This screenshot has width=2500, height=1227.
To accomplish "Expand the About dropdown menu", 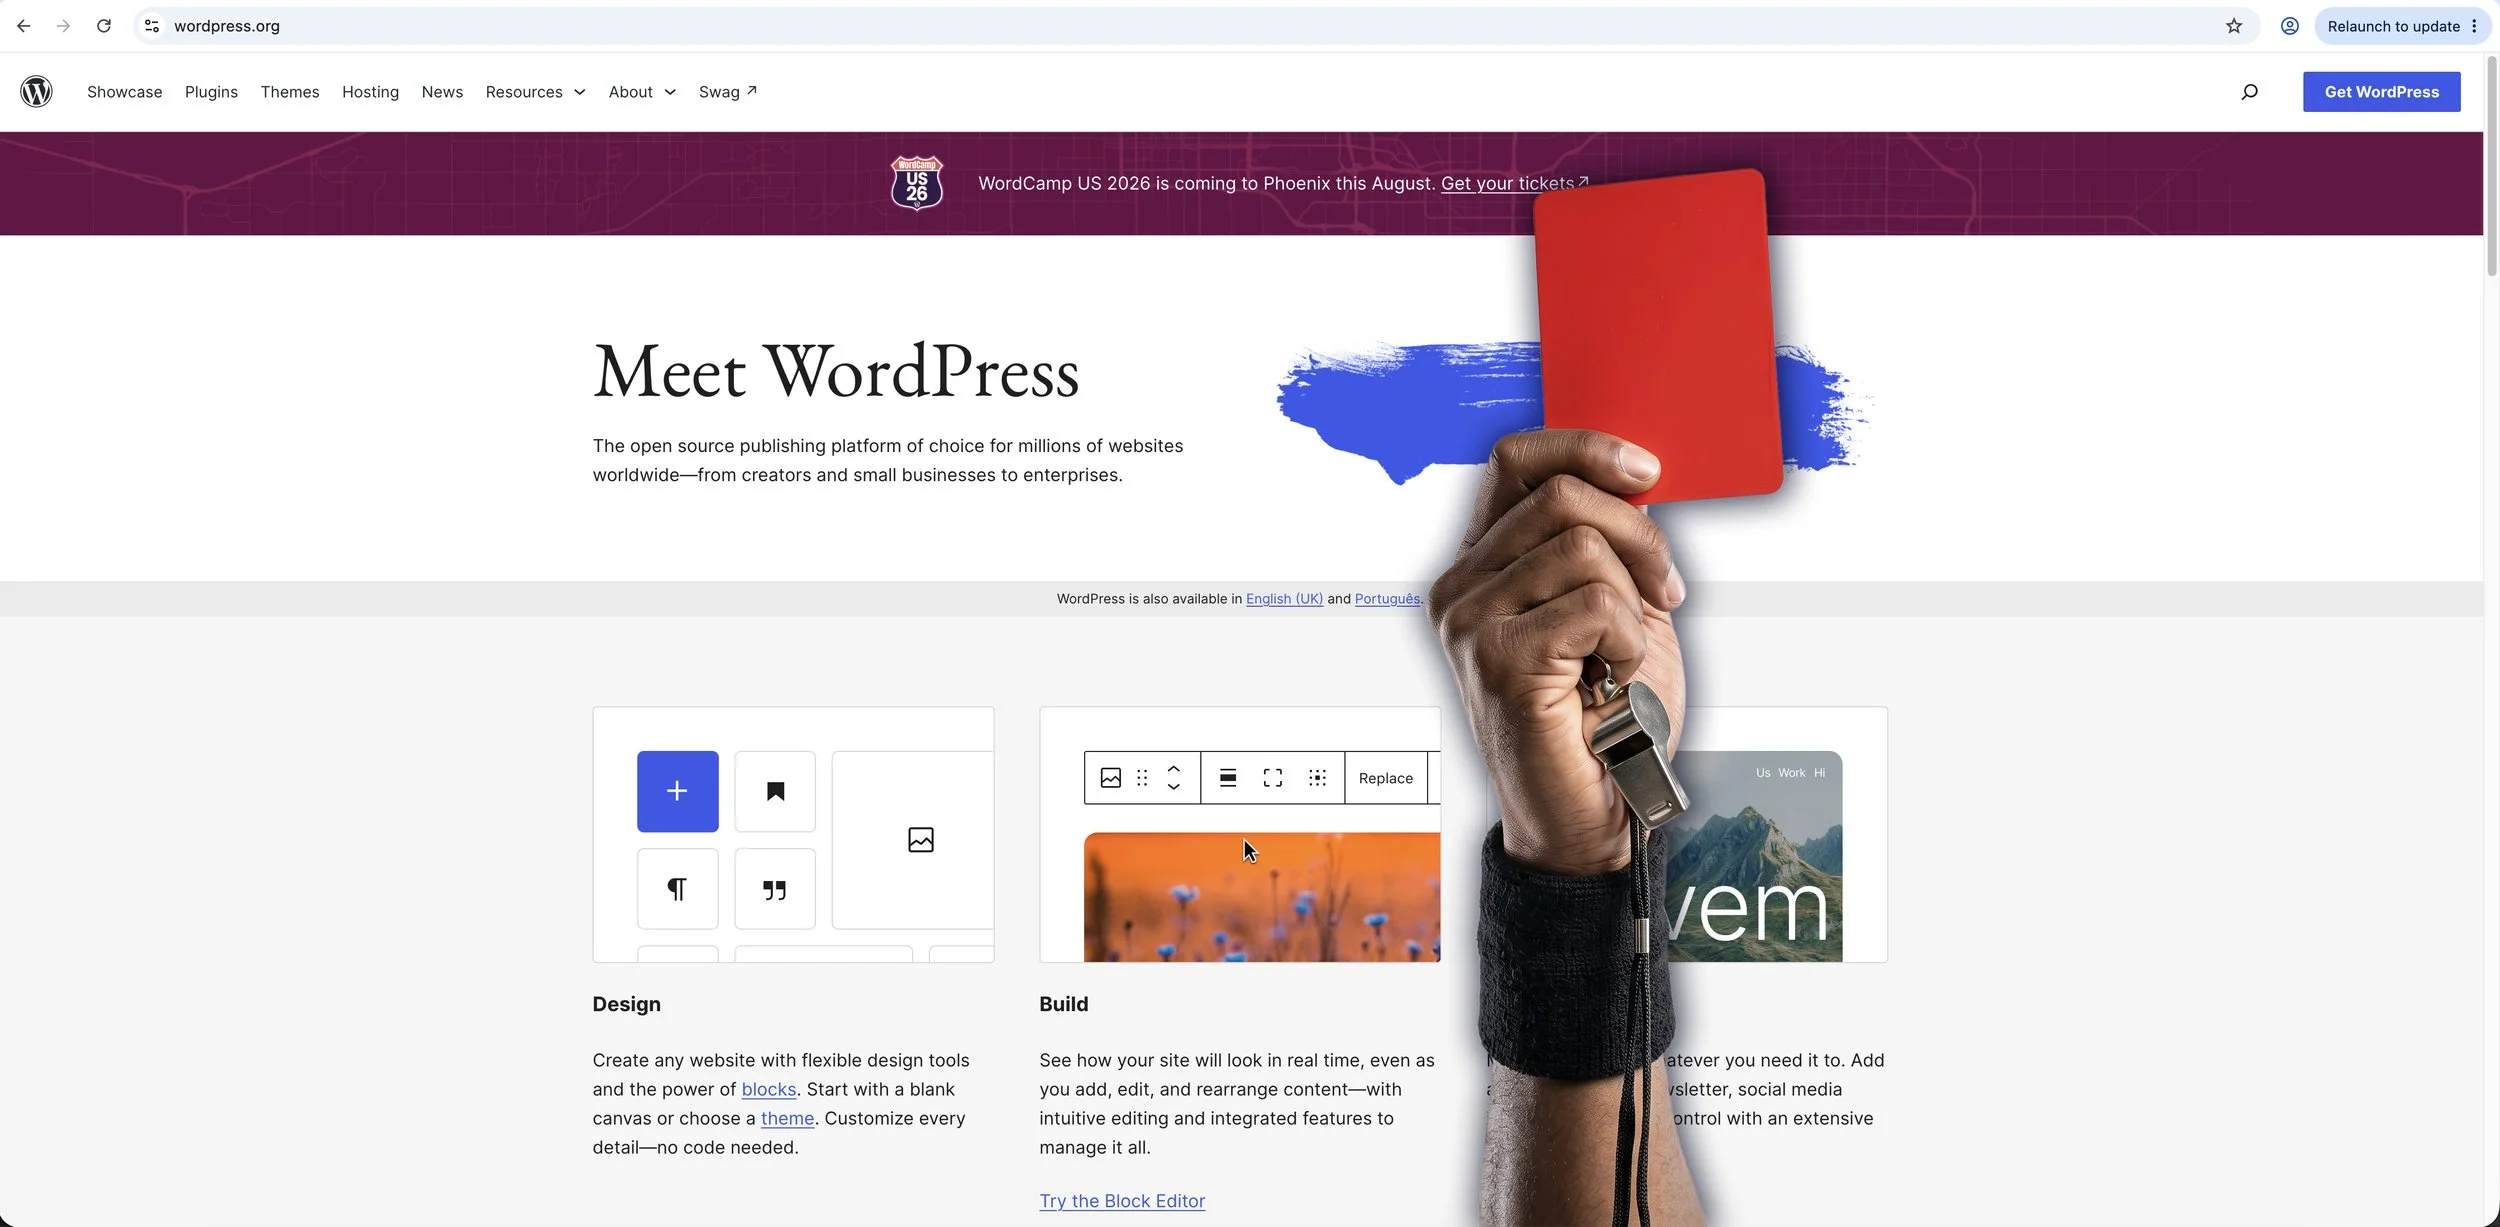I will point(642,92).
